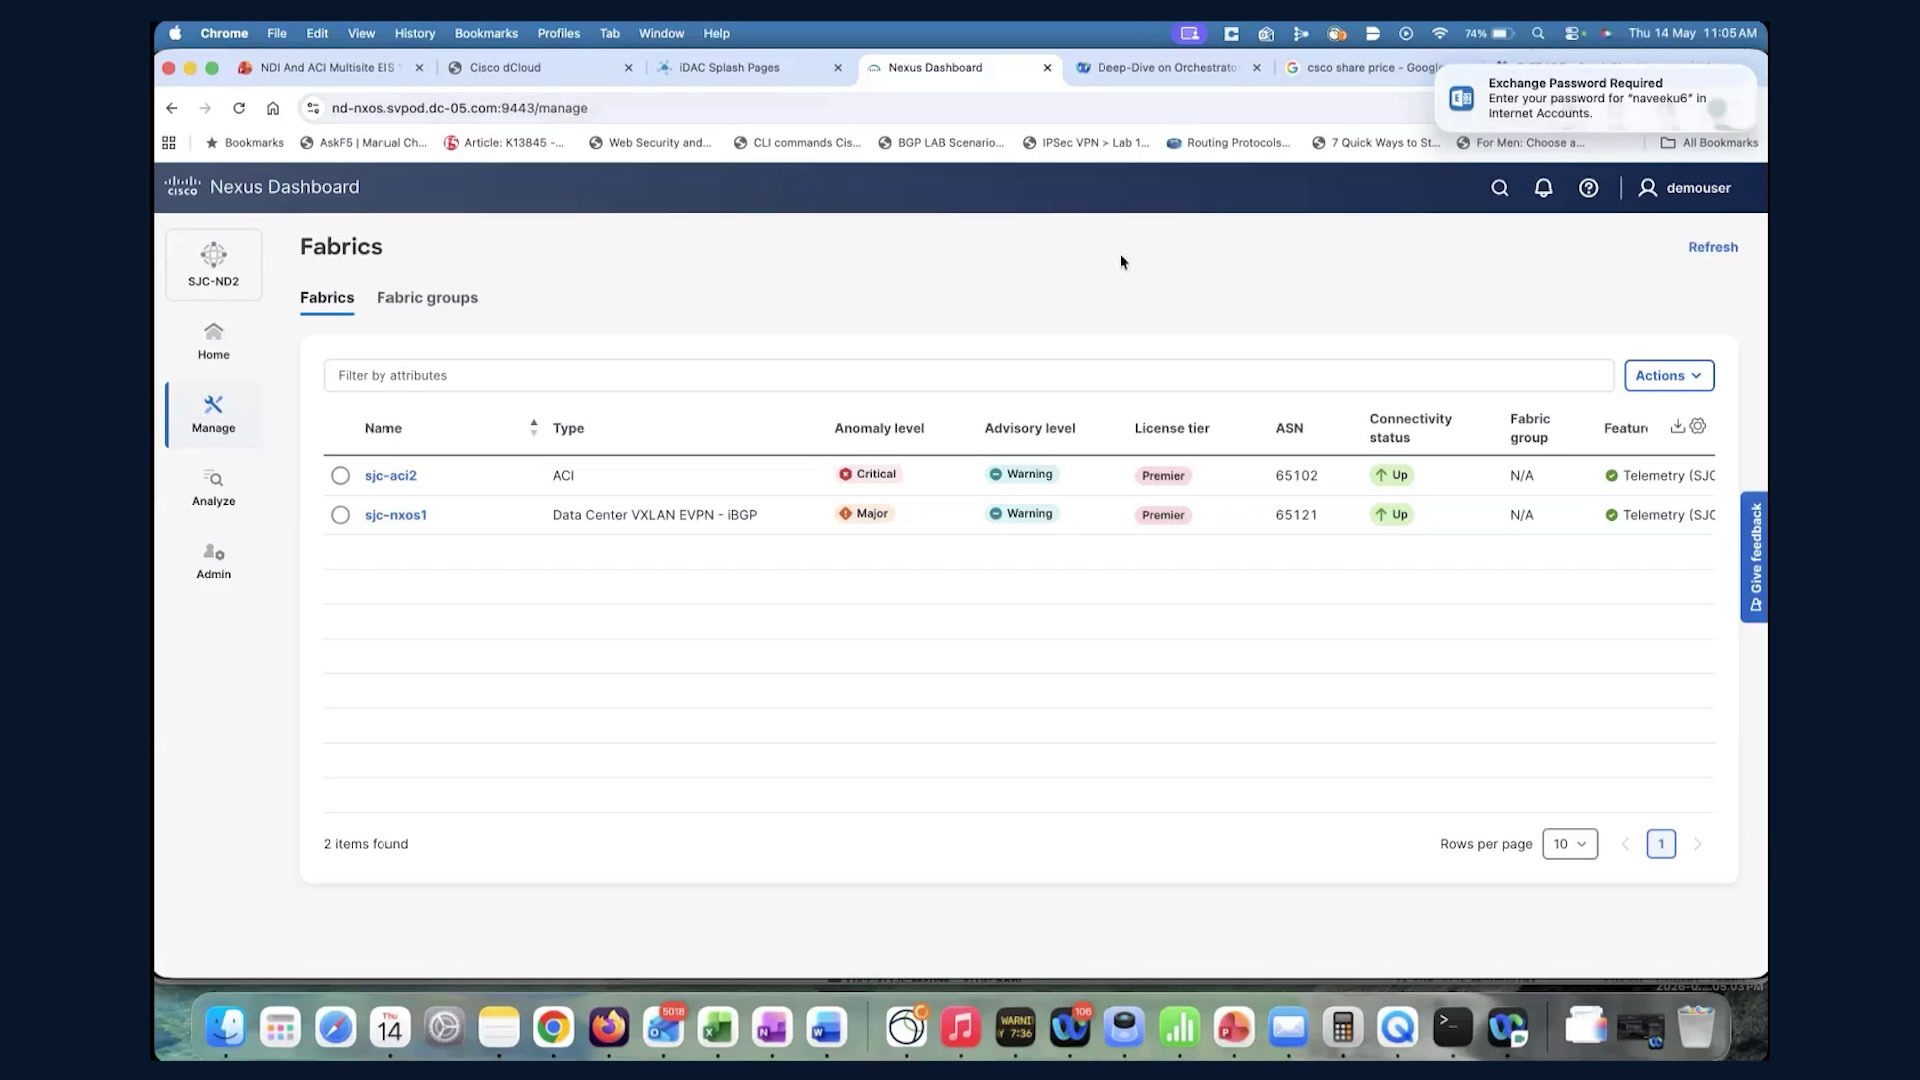Image resolution: width=1920 pixels, height=1080 pixels.
Task: Open the table column settings gear
Action: [1697, 426]
